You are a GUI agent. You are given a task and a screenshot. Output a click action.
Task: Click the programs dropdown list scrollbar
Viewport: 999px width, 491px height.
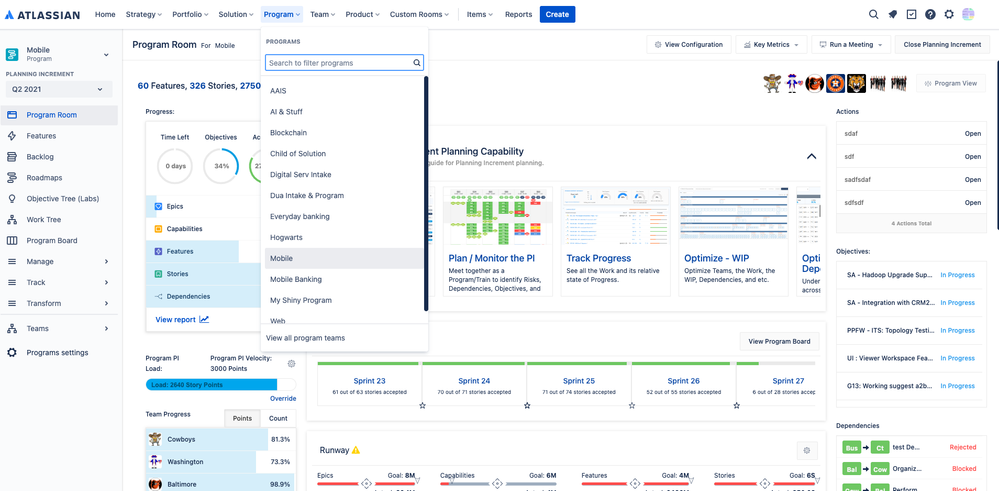tap(426, 194)
